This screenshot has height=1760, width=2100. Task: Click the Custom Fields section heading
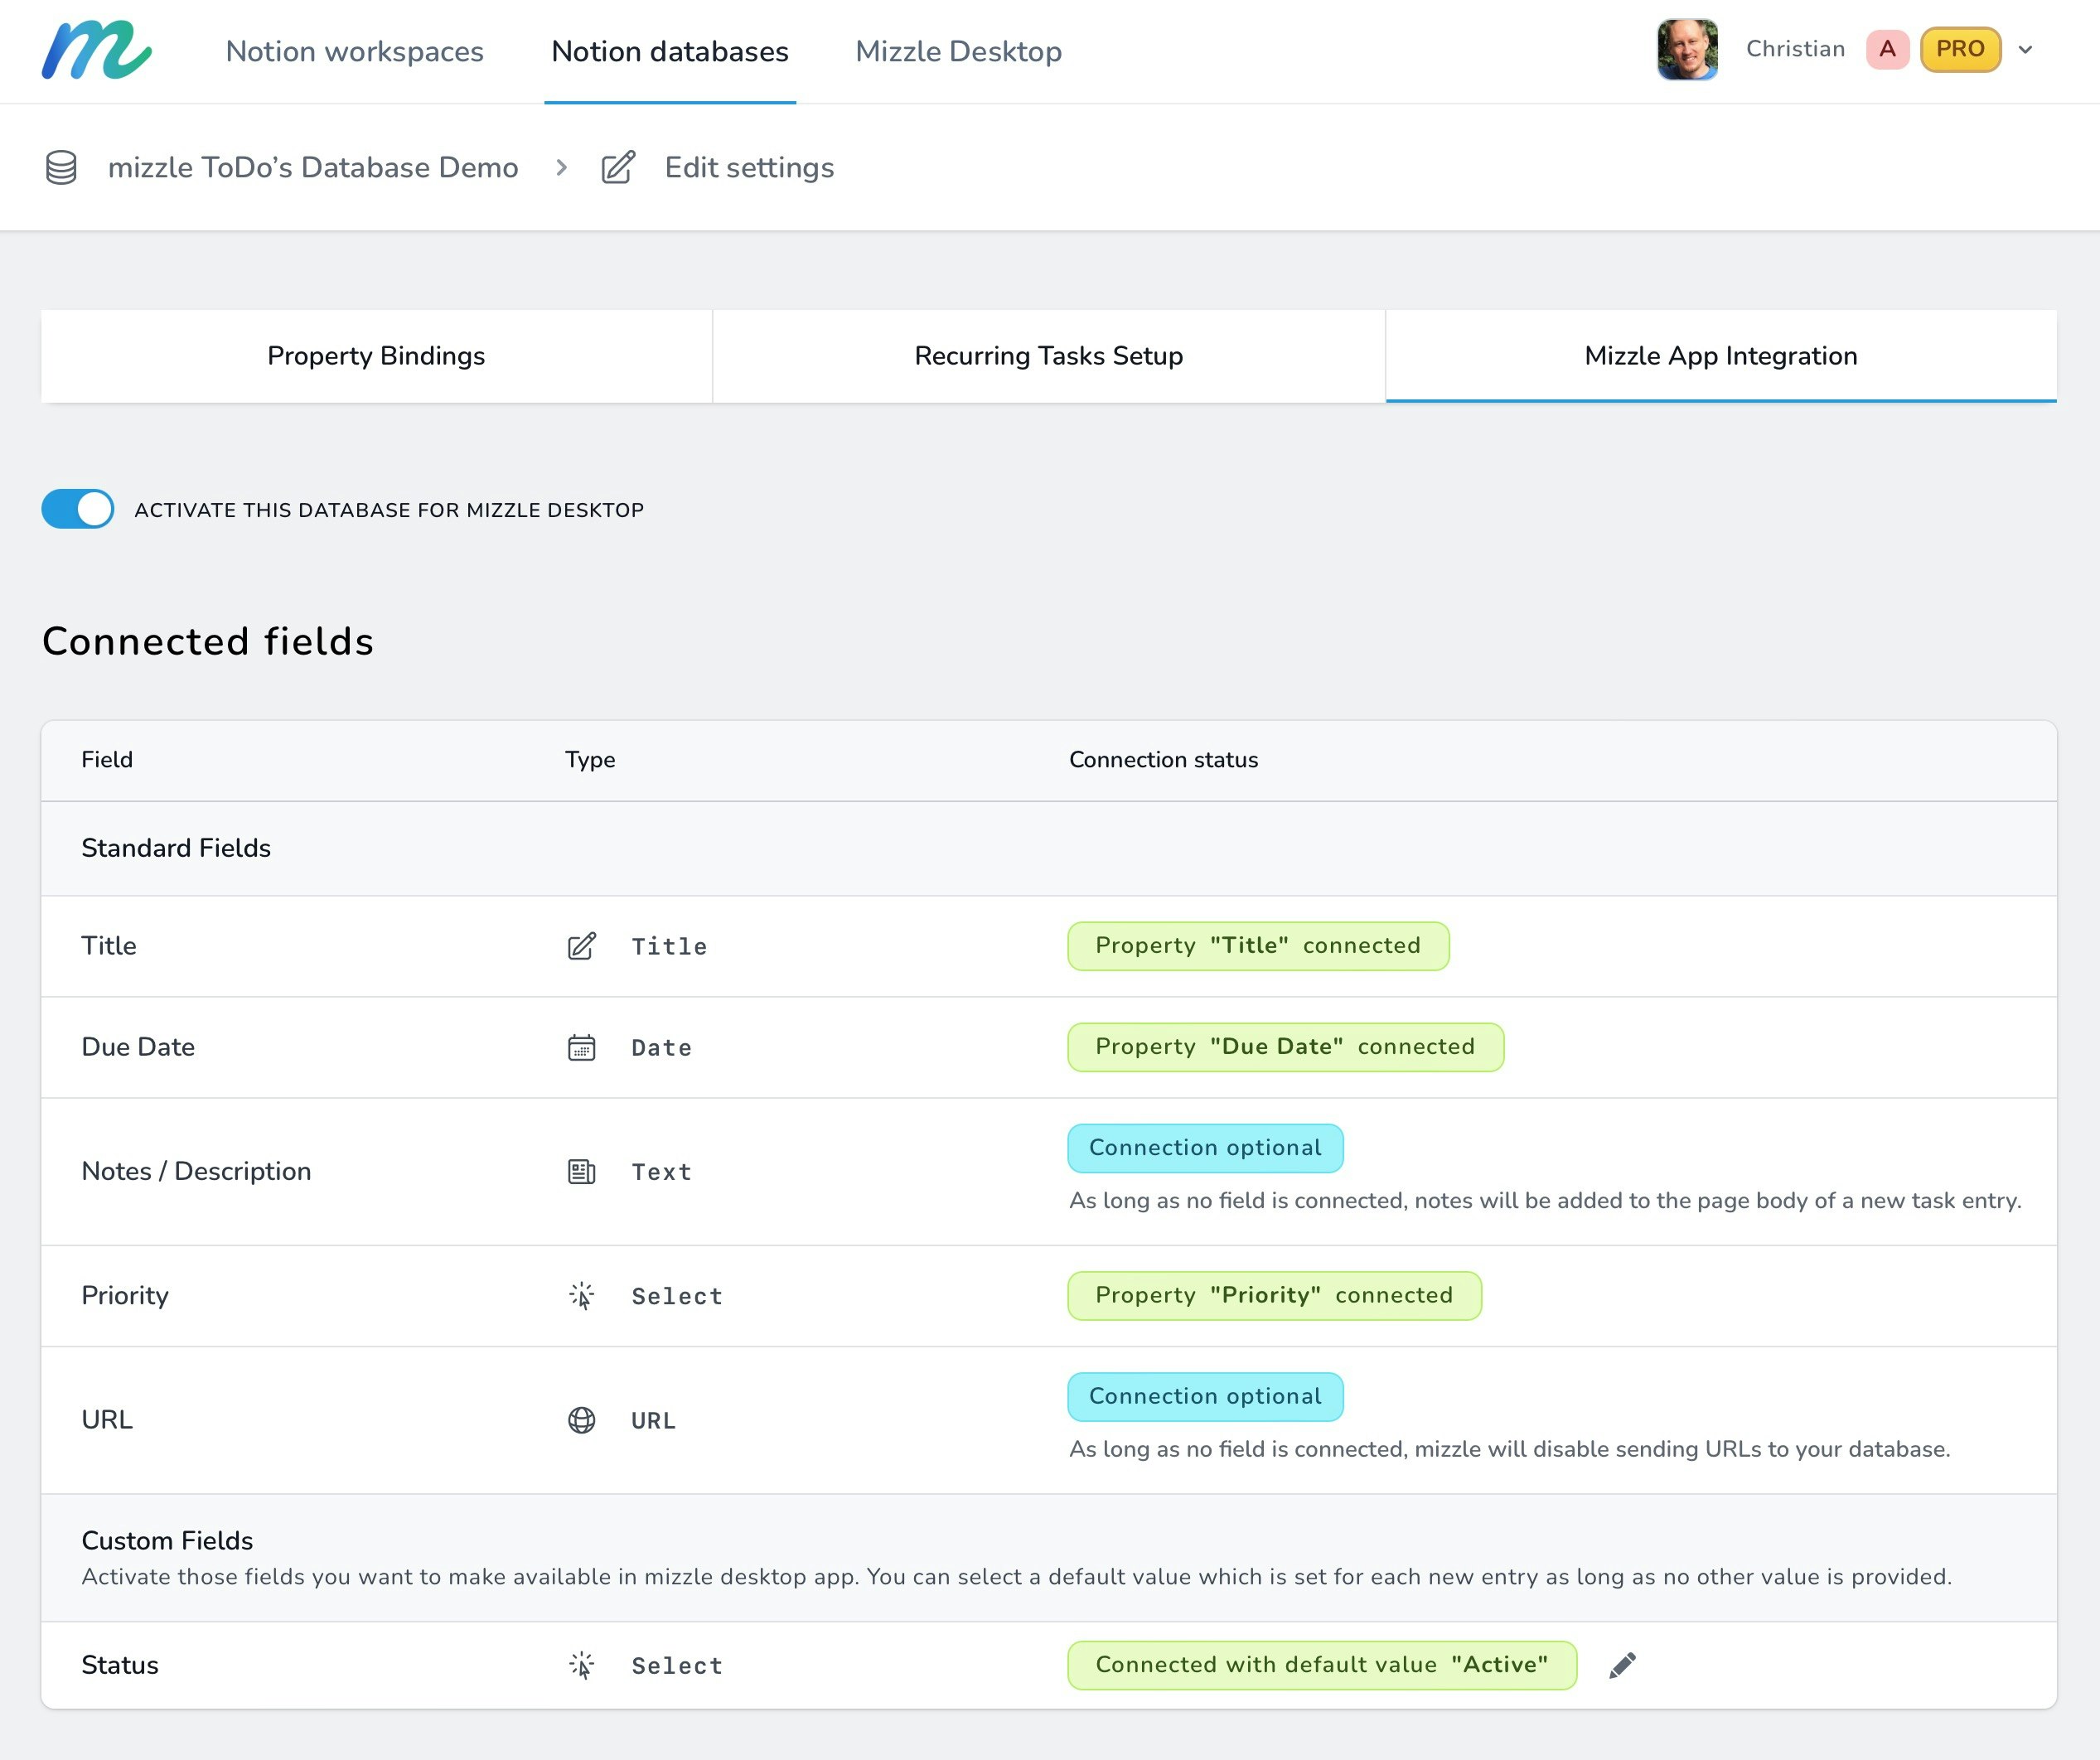167,1540
